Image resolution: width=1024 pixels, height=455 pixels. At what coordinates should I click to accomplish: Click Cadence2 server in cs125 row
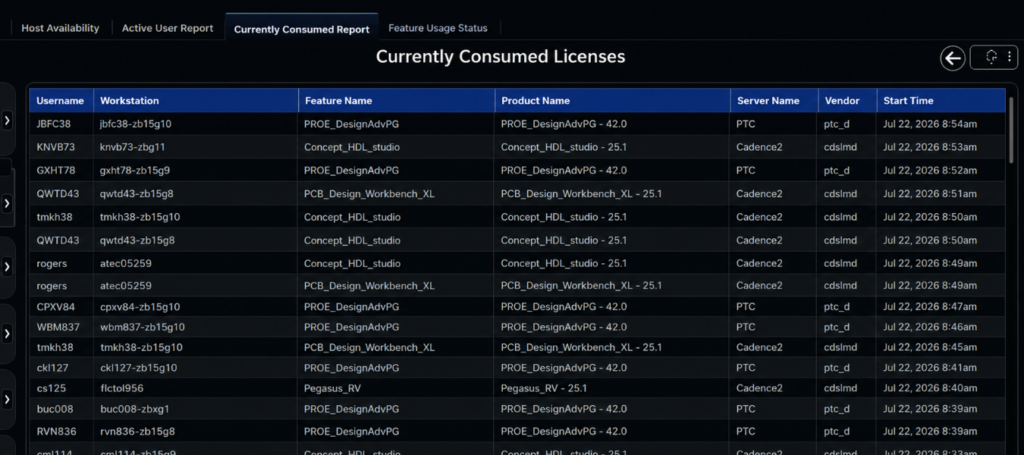point(759,388)
